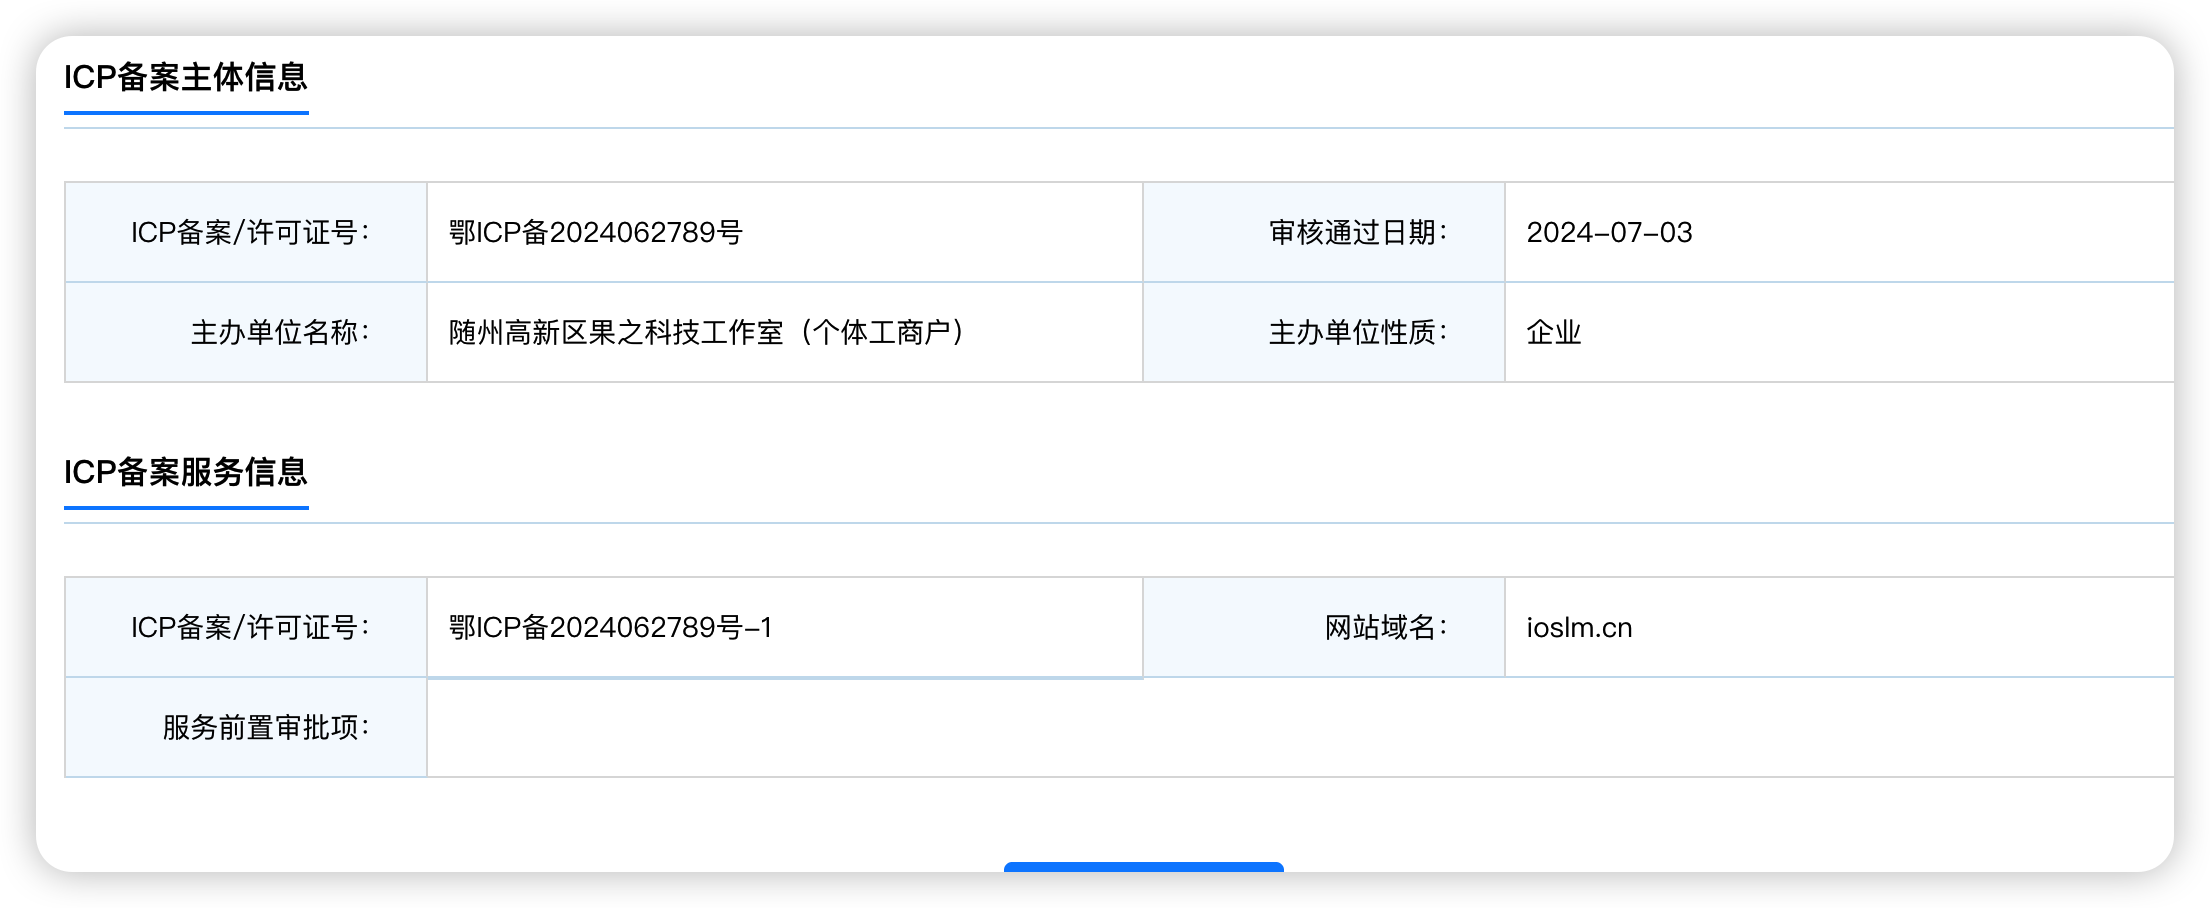Click the 主办单位名称 label cell
This screenshot has width=2210, height=908.
pyautogui.click(x=246, y=332)
